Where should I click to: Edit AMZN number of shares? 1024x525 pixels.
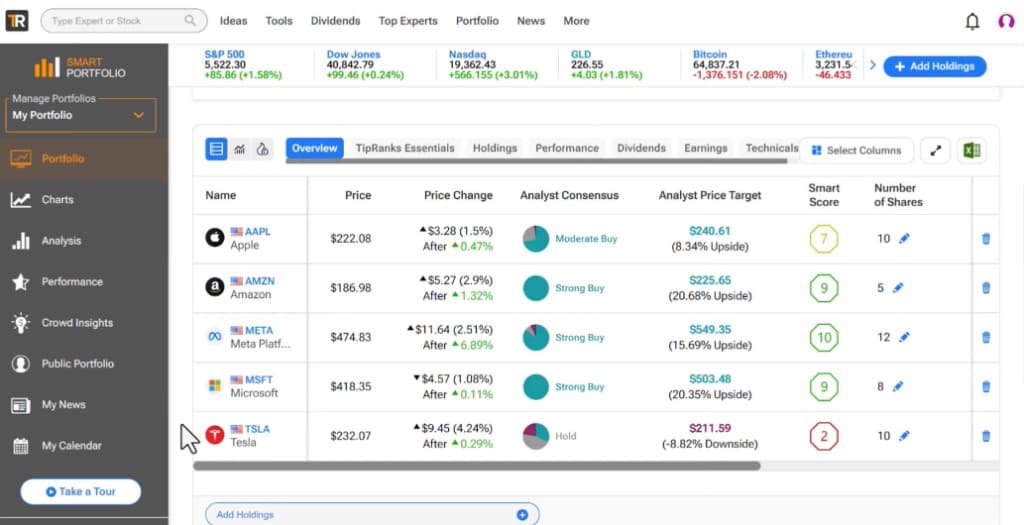[898, 288]
